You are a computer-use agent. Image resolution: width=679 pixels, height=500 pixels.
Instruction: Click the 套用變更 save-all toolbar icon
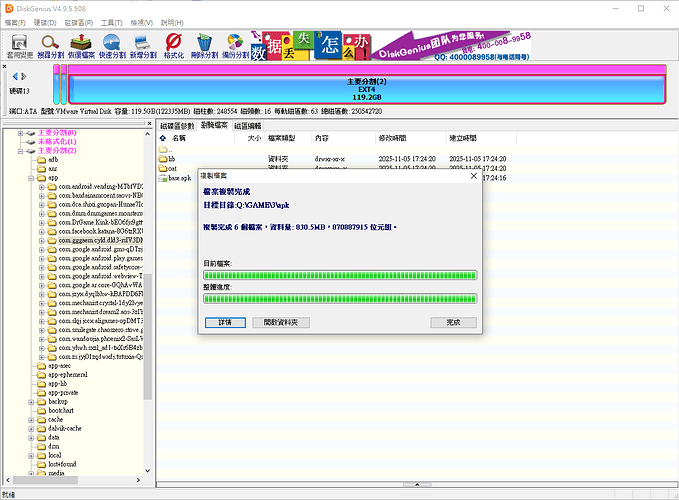19,43
